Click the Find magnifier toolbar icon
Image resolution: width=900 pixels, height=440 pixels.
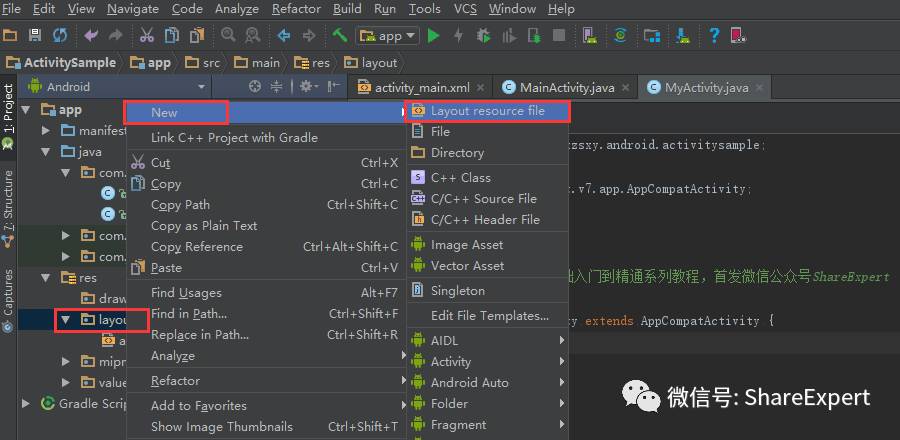point(228,36)
